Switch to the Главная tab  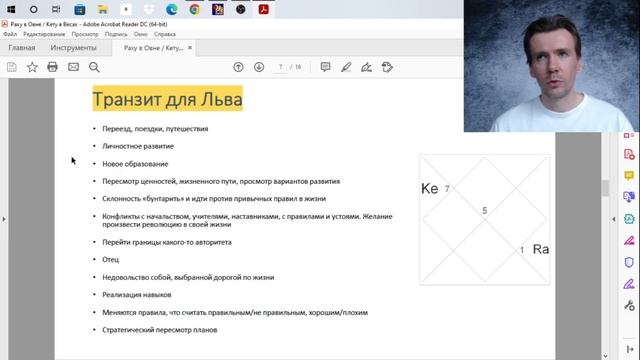(x=22, y=48)
